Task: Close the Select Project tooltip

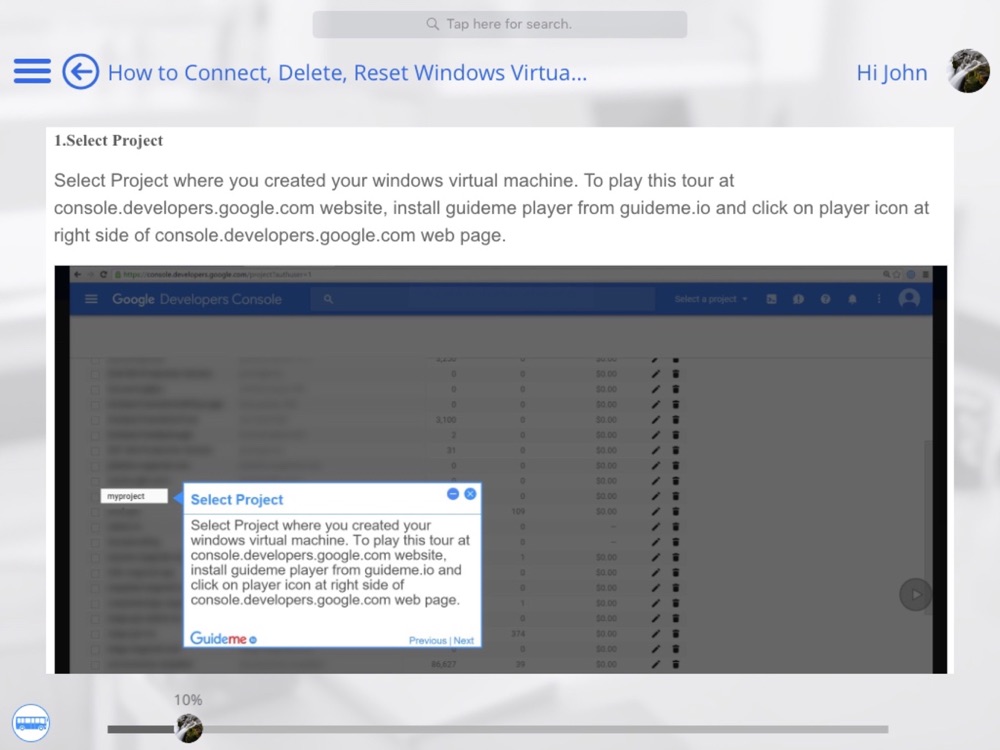Action: (x=470, y=494)
